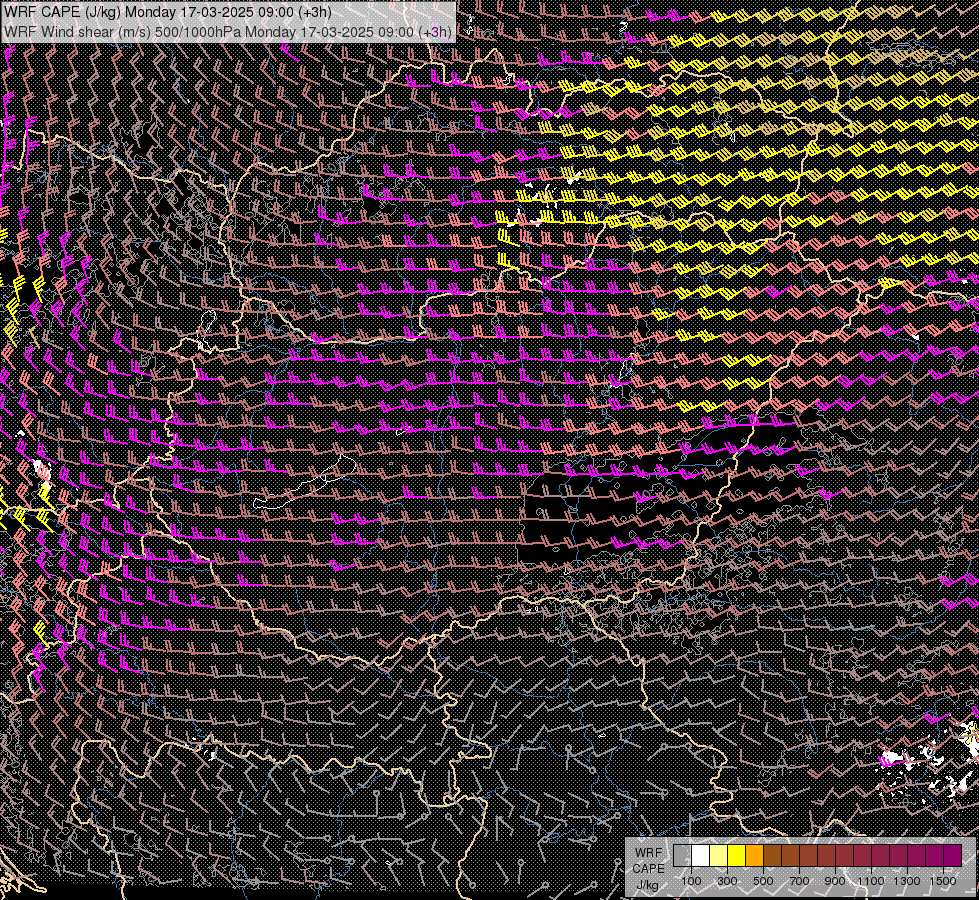Image resolution: width=979 pixels, height=900 pixels.
Task: Click the legend value 500
Action: [x=763, y=881]
